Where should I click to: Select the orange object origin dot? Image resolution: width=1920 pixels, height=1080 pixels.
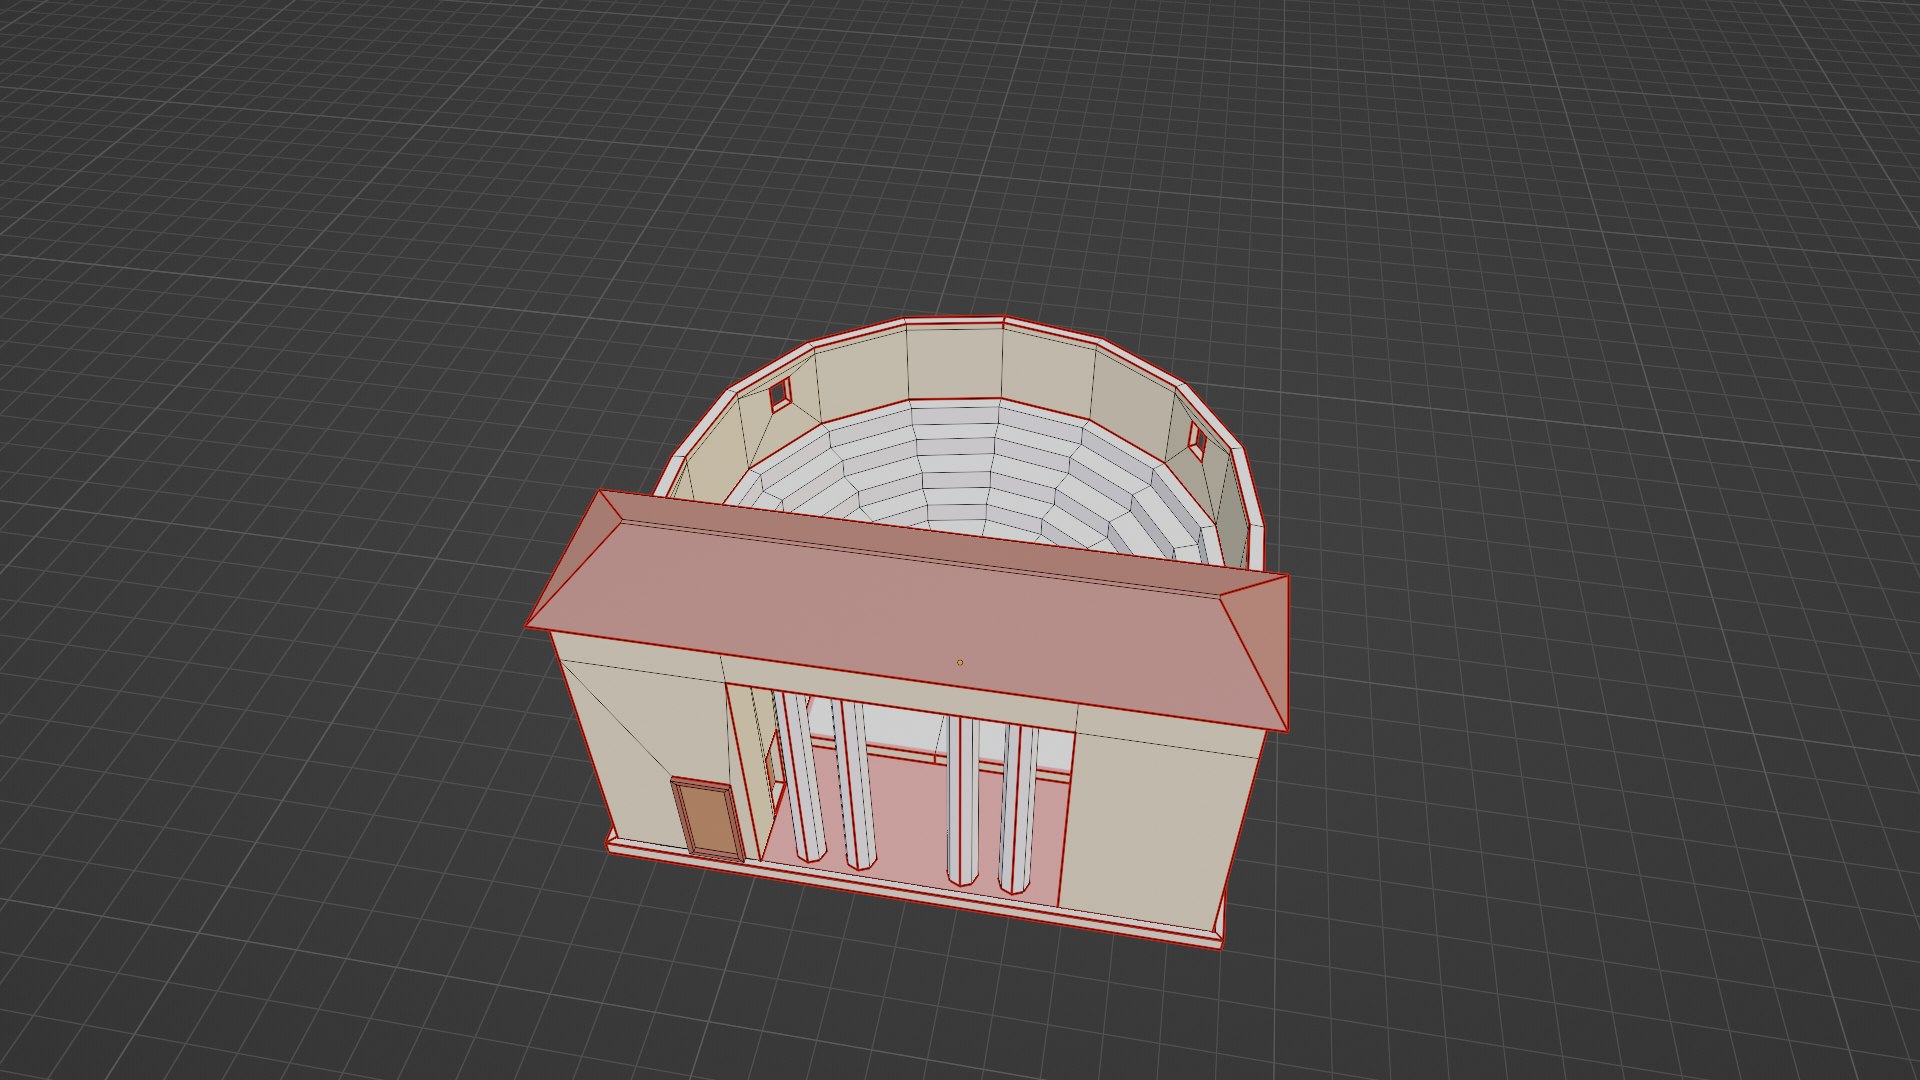pyautogui.click(x=960, y=662)
